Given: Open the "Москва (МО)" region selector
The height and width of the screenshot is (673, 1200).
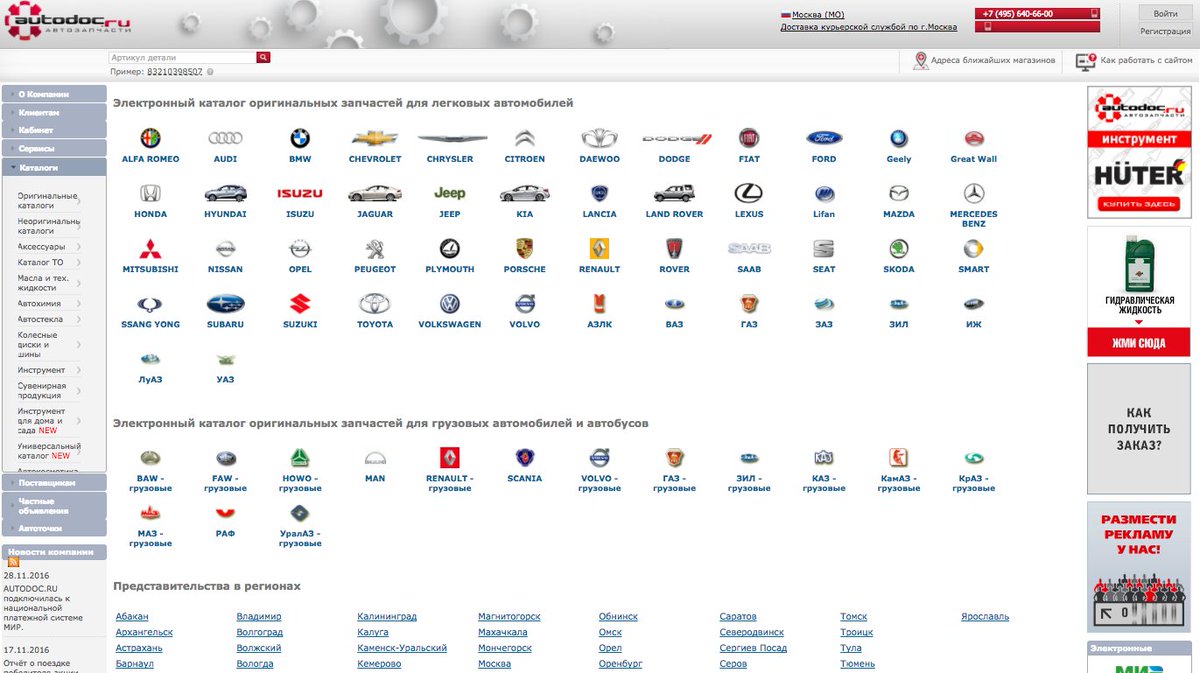Looking at the screenshot, I should [x=818, y=15].
